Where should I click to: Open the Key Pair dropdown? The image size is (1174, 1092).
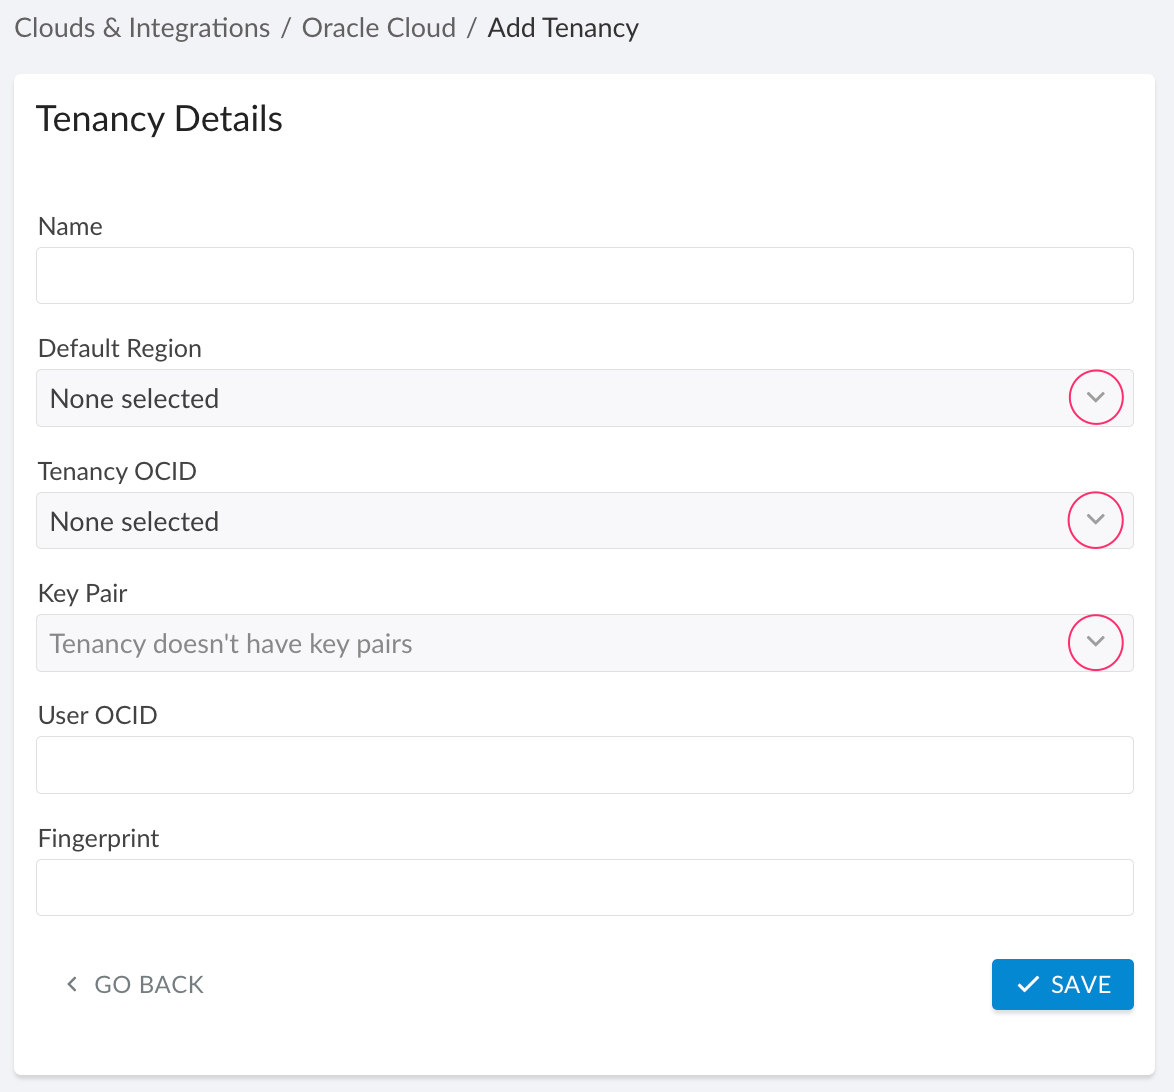[585, 643]
